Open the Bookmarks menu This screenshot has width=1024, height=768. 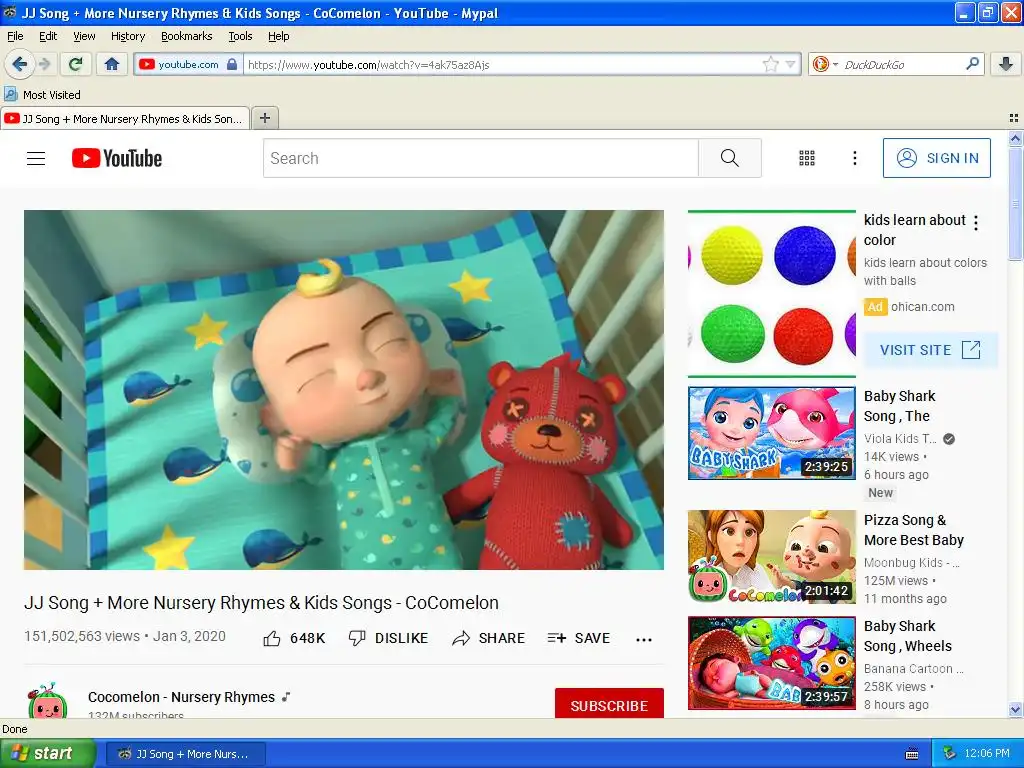(186, 36)
